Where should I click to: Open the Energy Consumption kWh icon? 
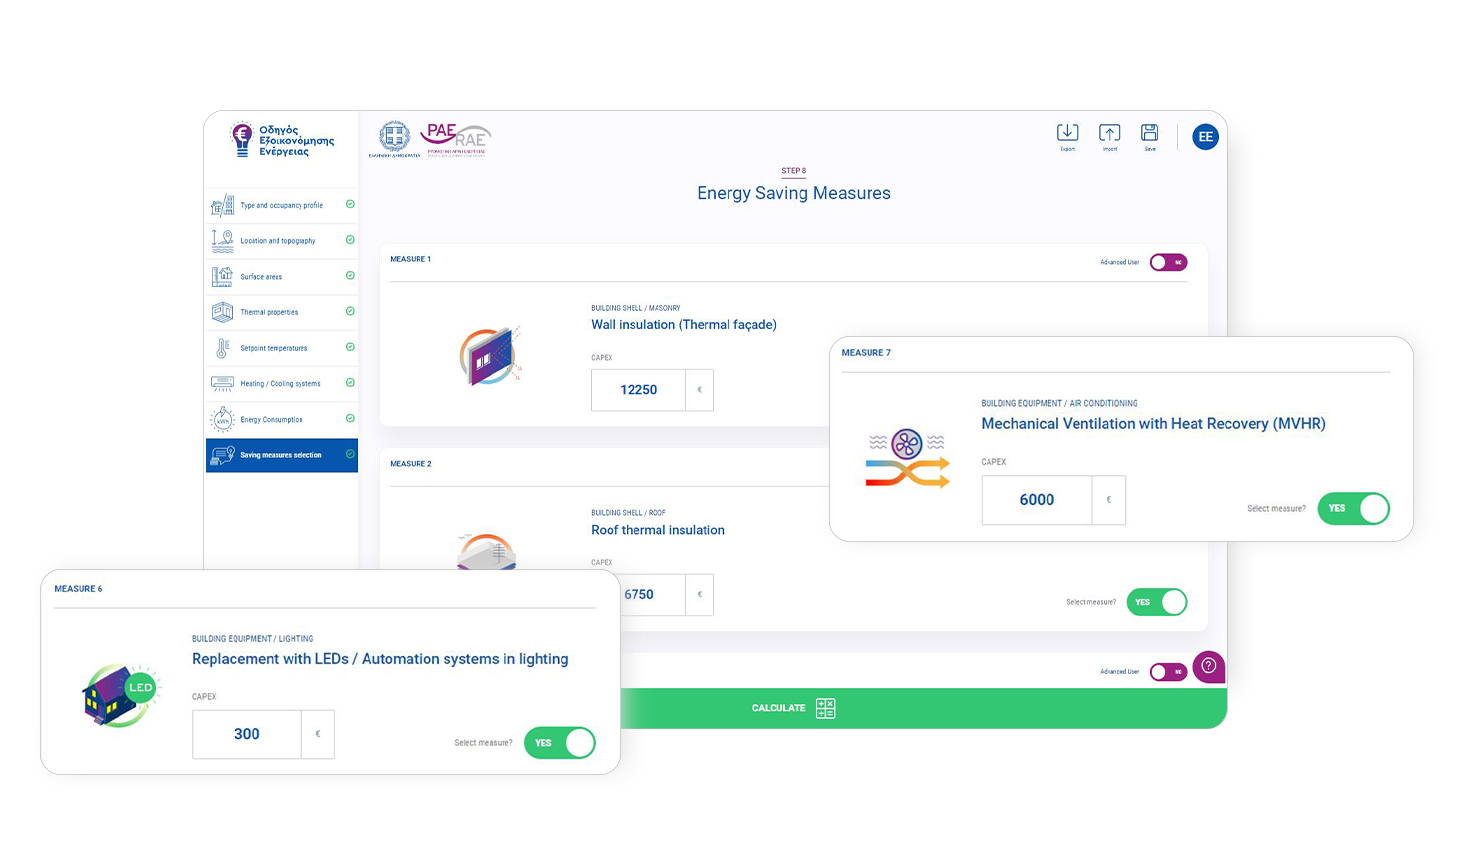[221, 419]
